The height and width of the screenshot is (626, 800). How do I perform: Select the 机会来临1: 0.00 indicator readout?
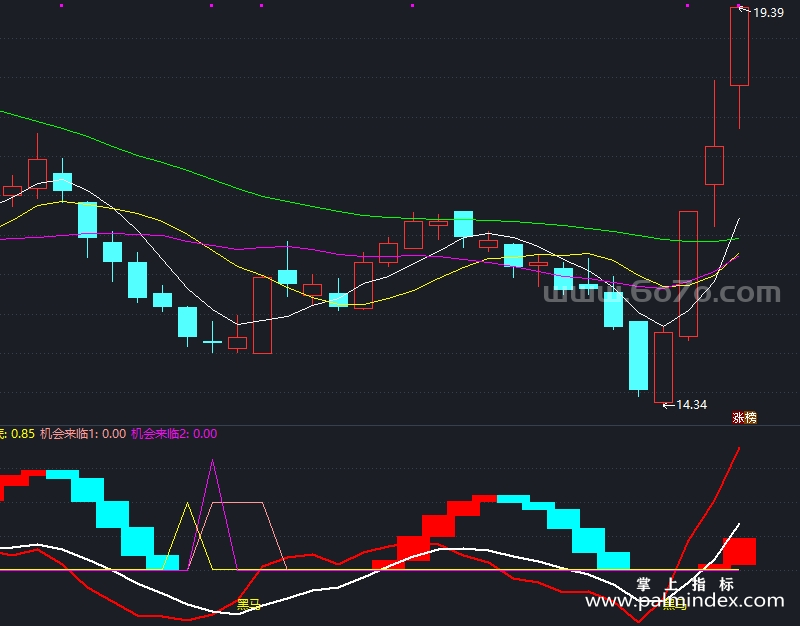(x=83, y=434)
